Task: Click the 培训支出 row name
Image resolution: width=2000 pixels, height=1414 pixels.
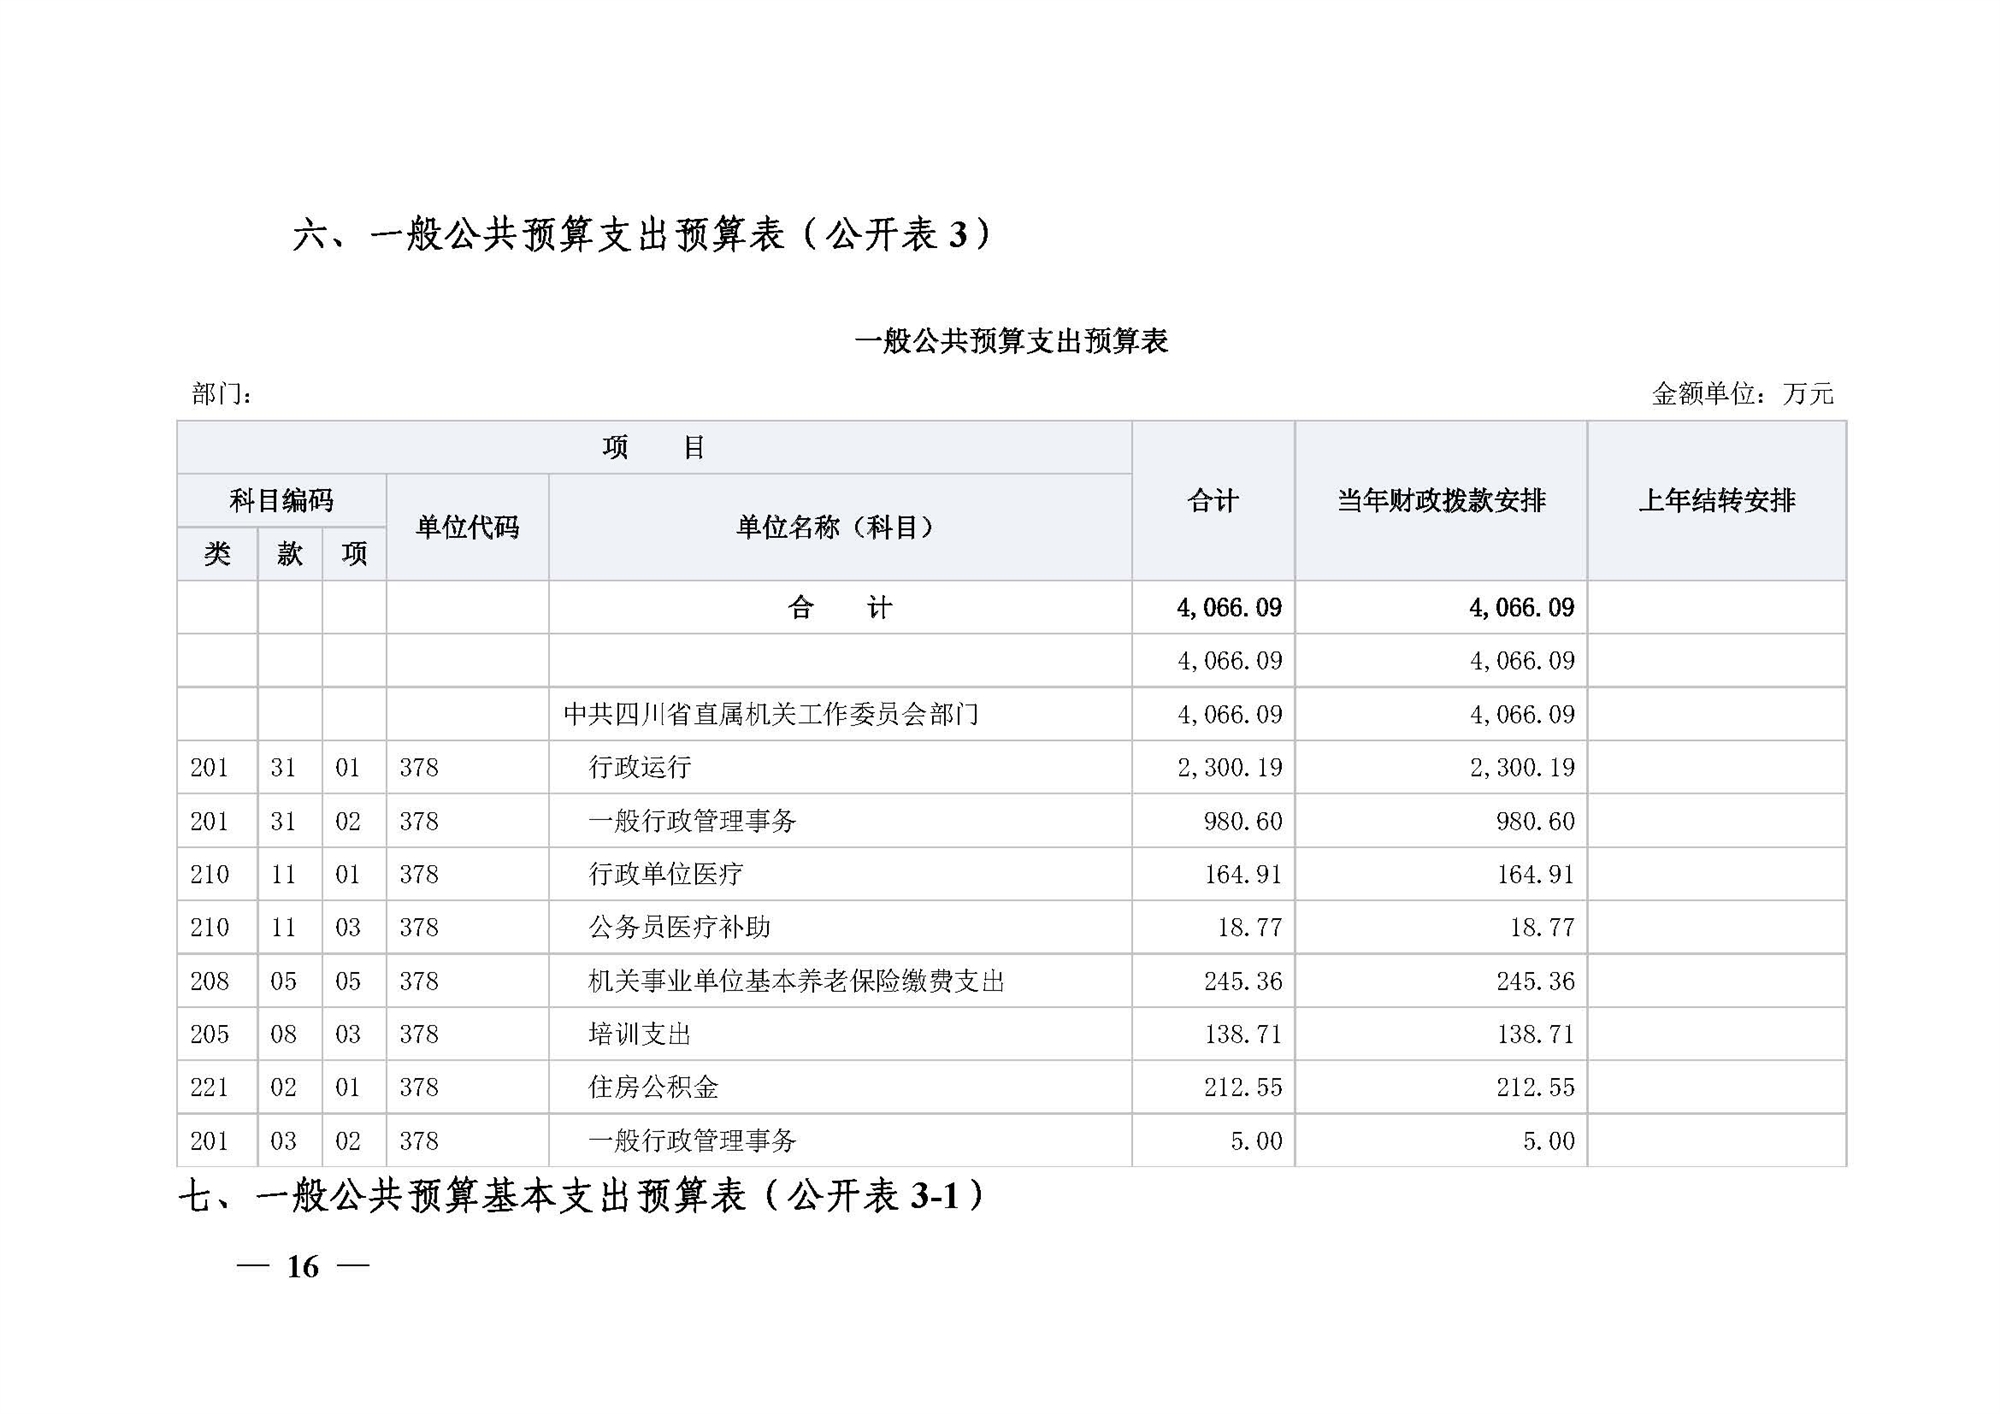Action: coord(640,1034)
